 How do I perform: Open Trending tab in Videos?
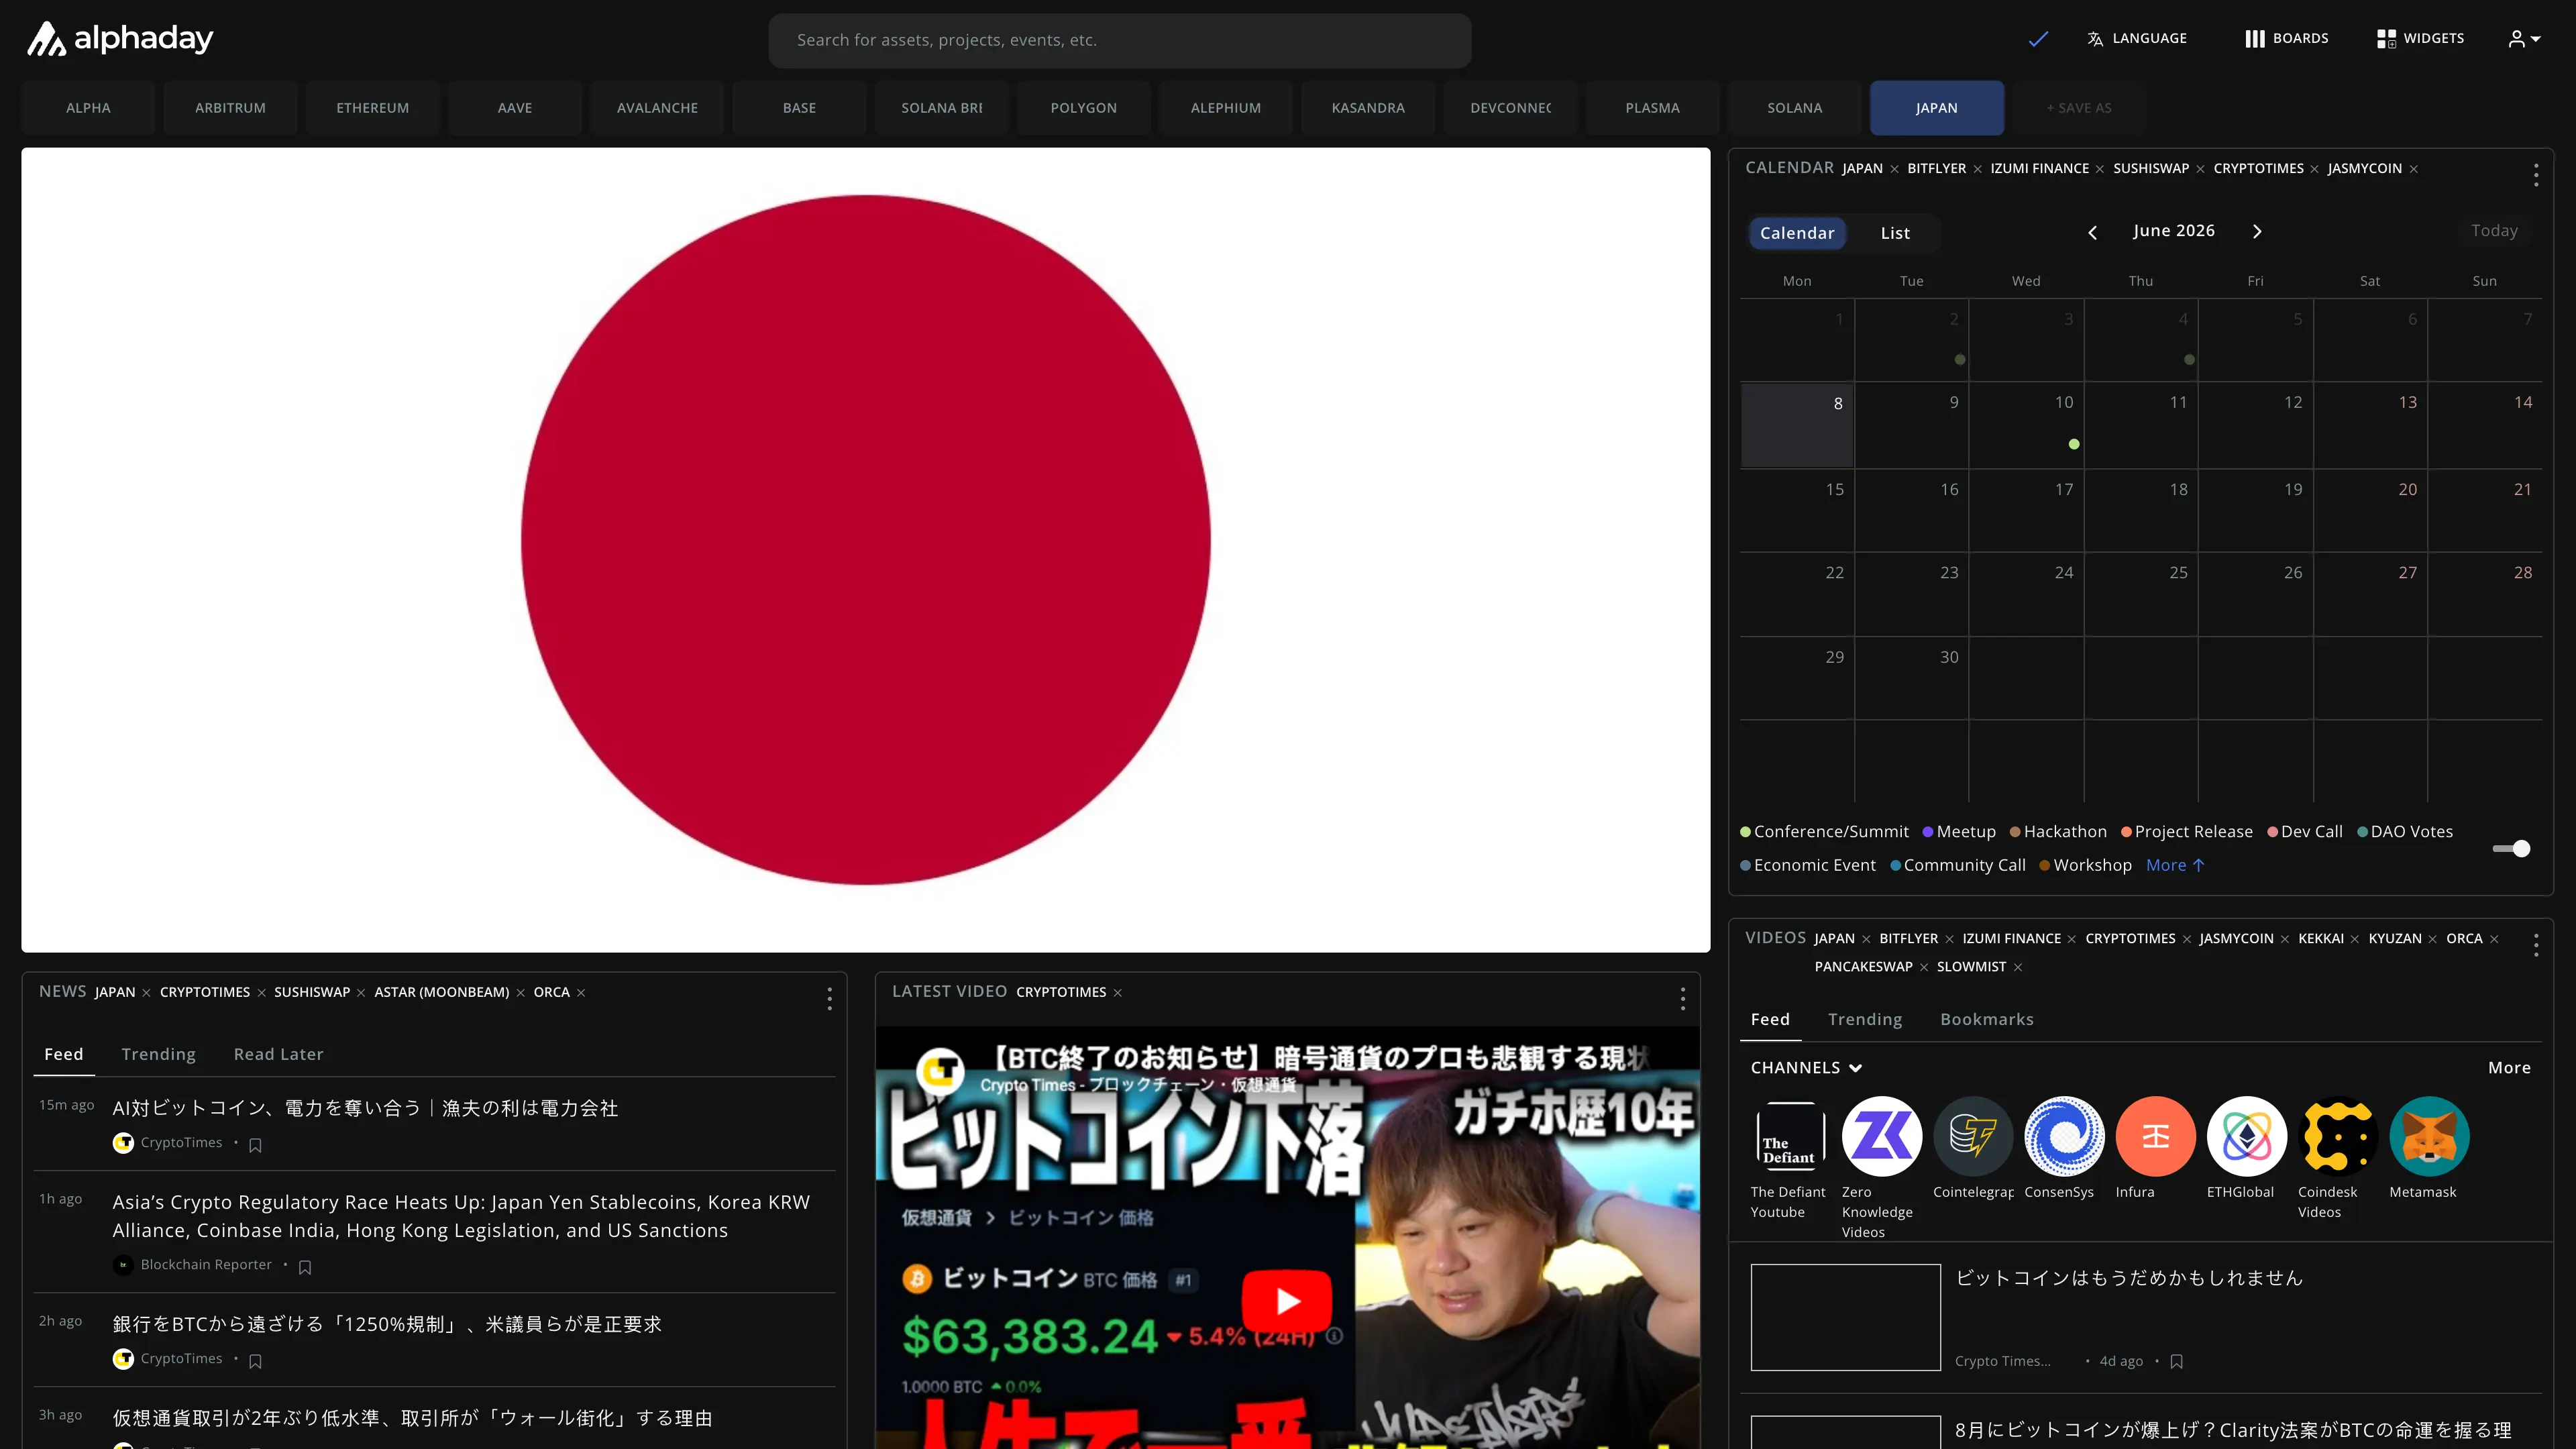pyautogui.click(x=1864, y=1020)
